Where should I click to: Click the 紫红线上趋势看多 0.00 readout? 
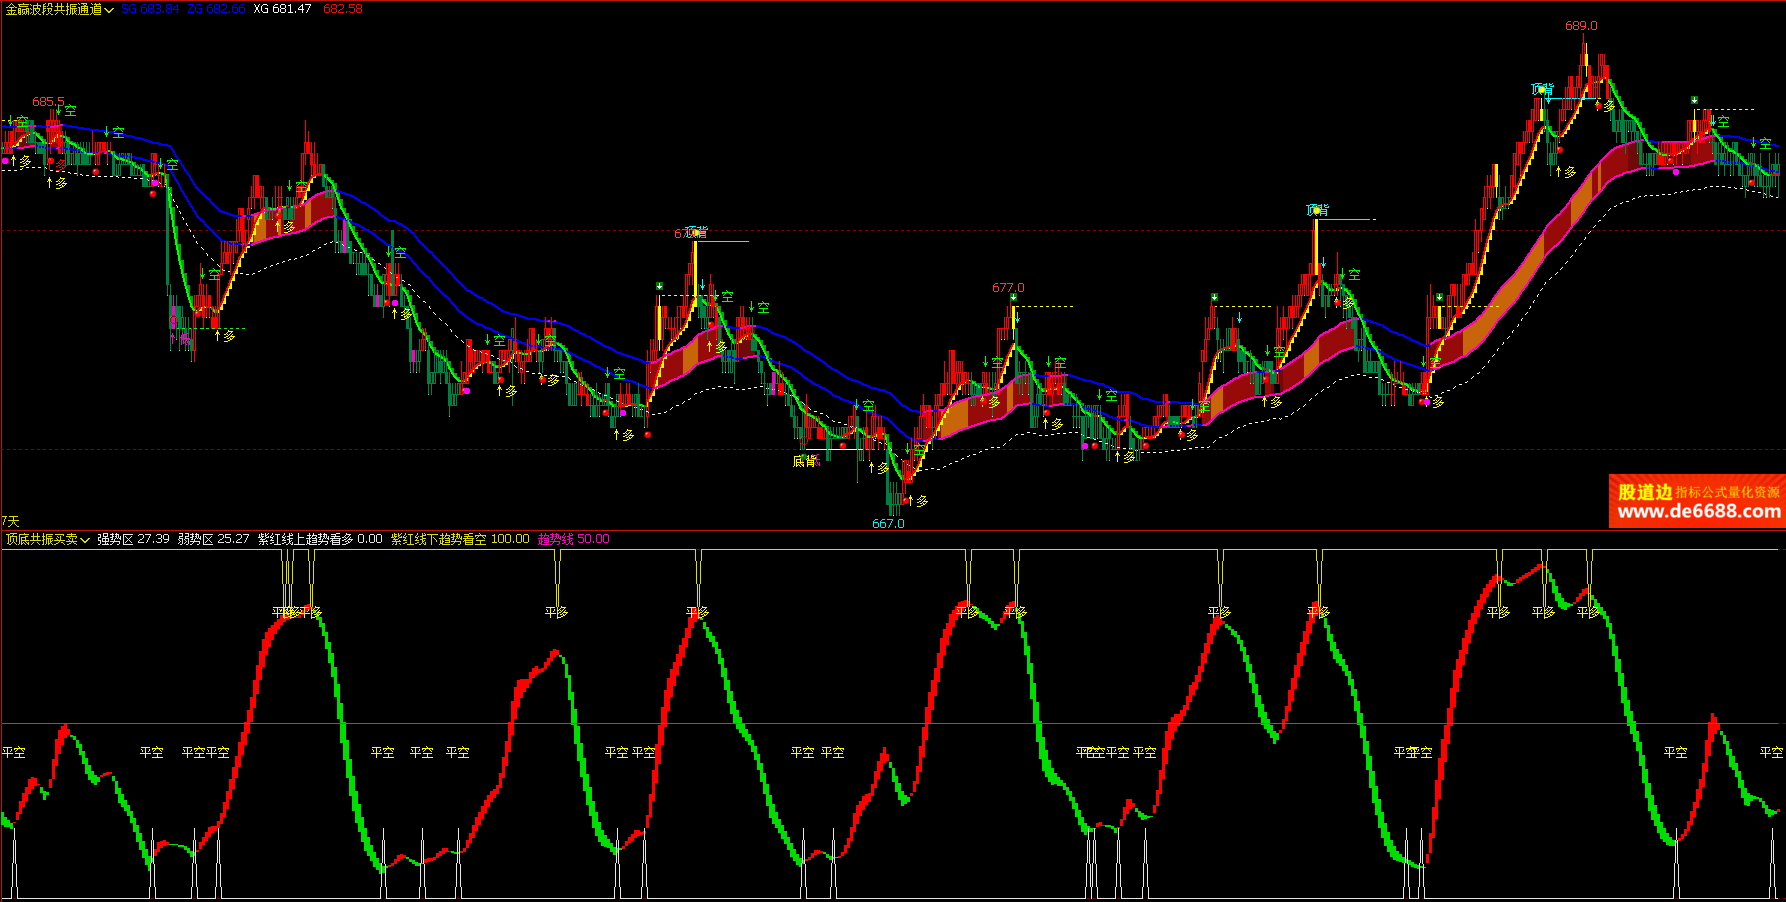point(320,539)
